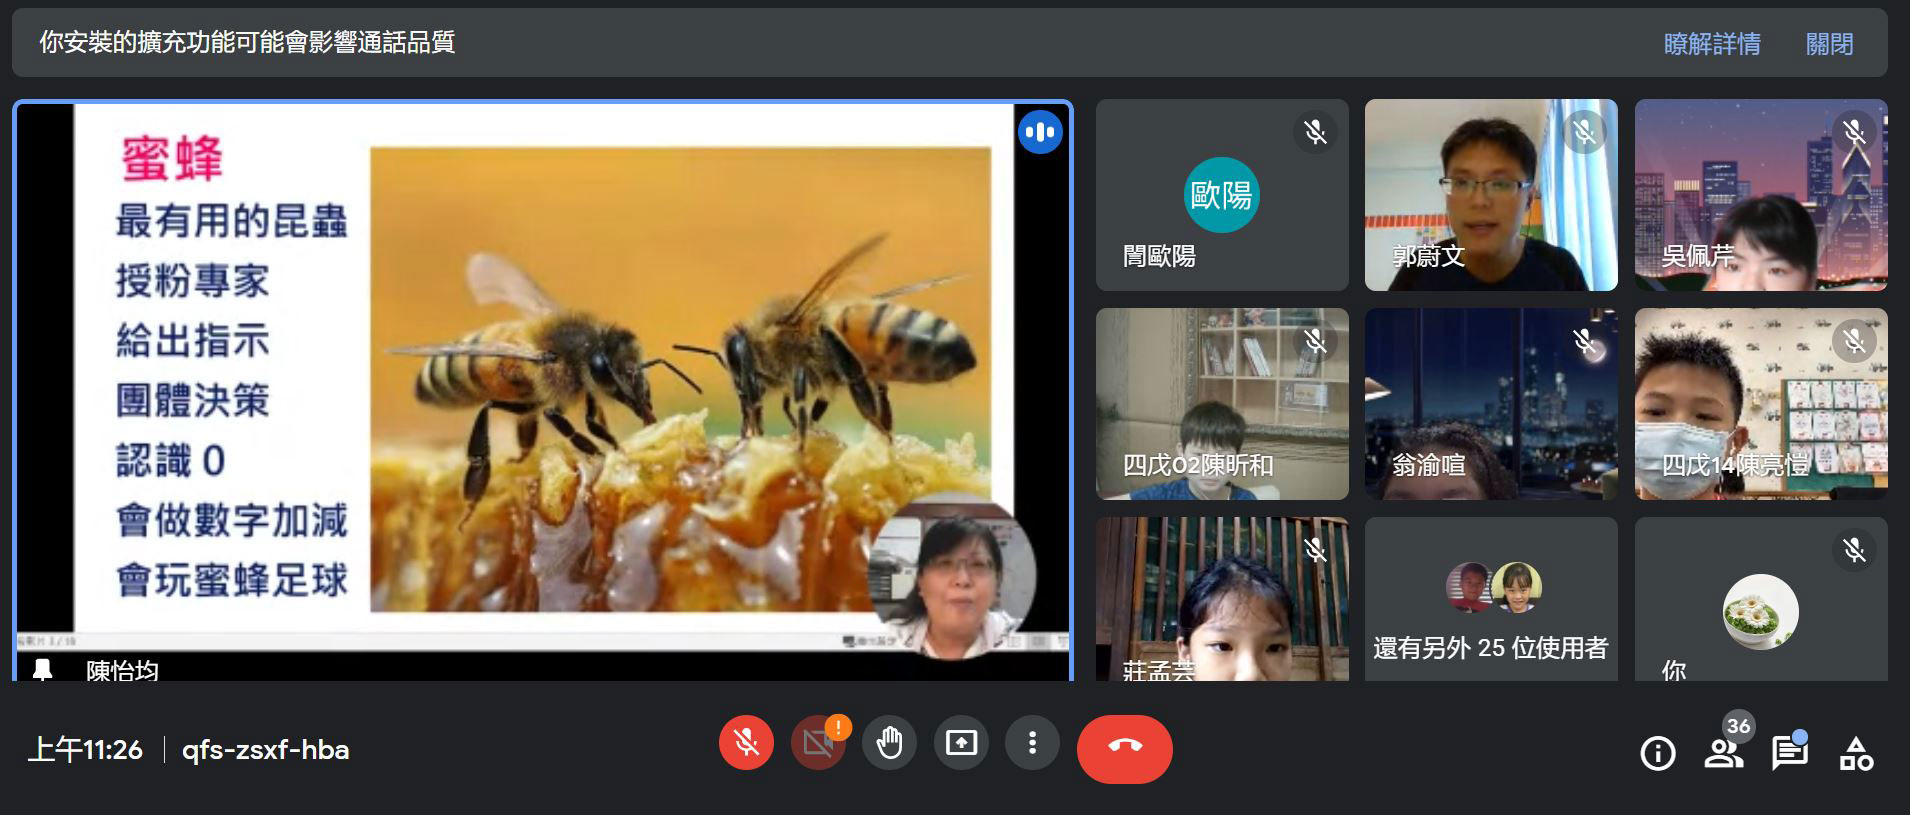The width and height of the screenshot is (1910, 815).
Task: Open the chat messages icon
Action: coord(1790,752)
